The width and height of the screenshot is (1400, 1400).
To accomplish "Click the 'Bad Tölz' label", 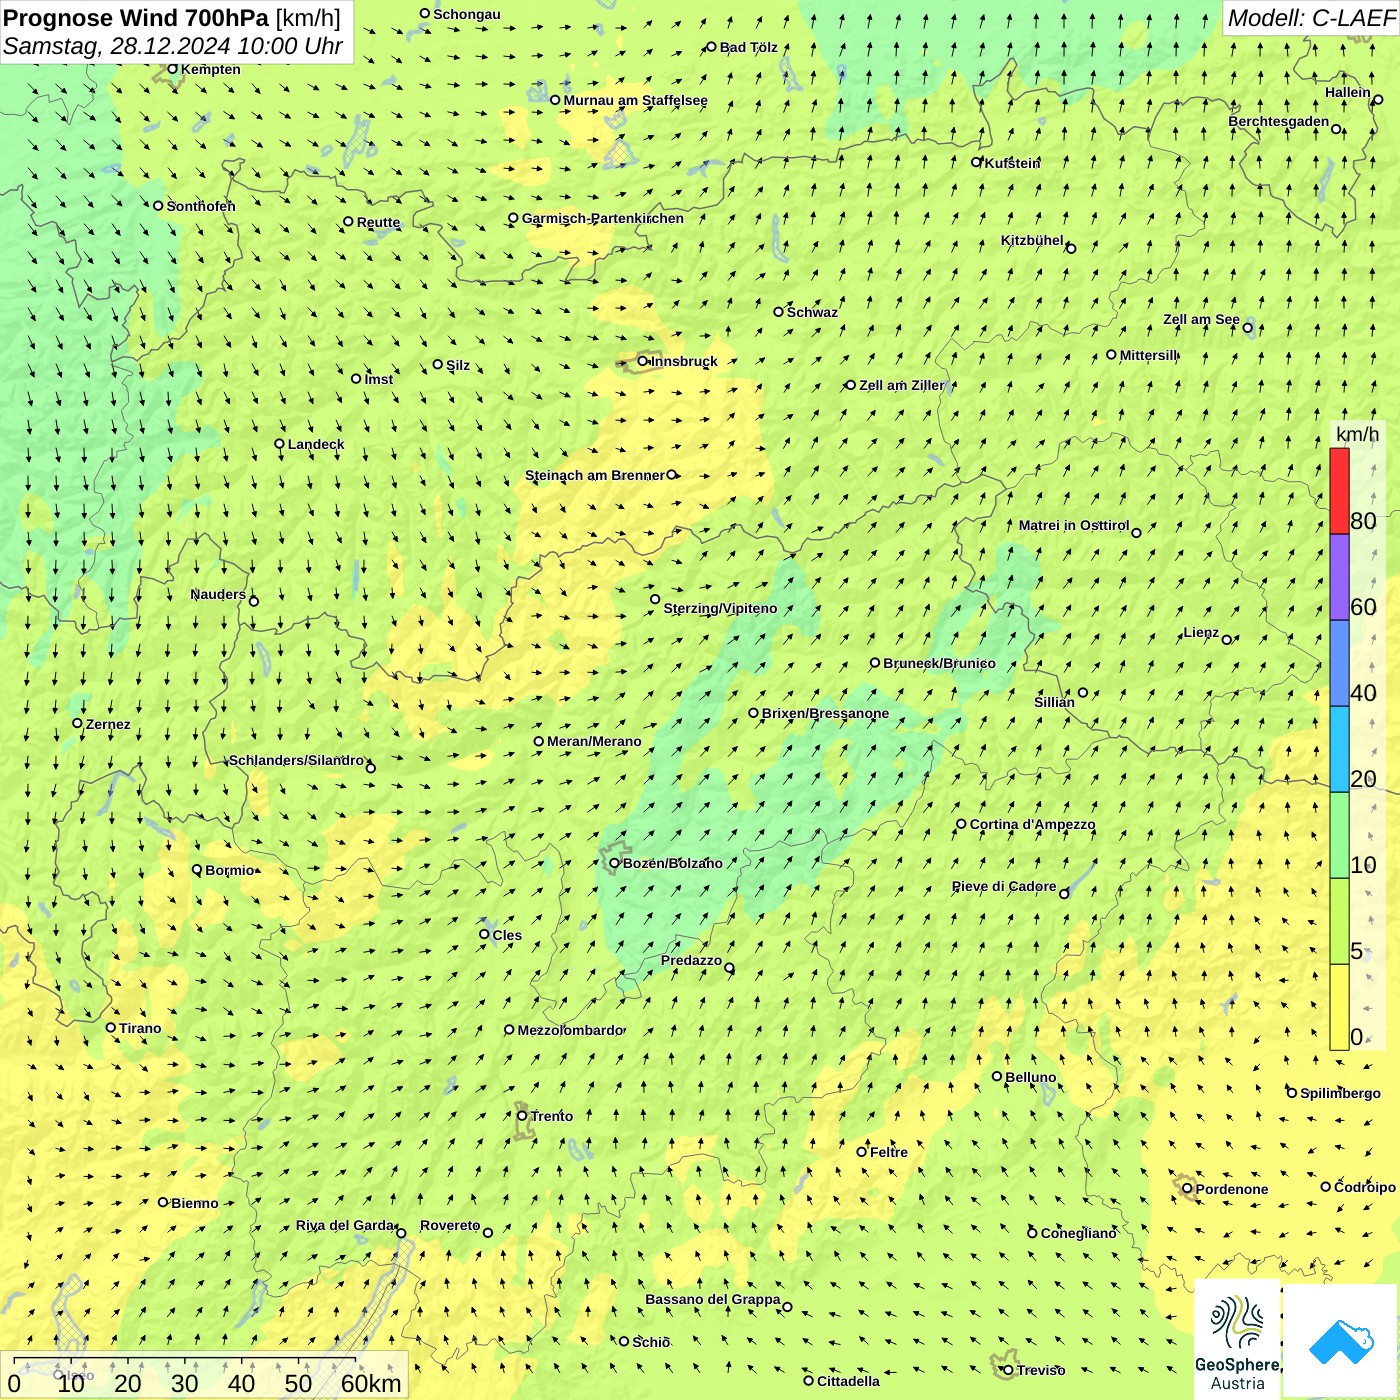I will click(x=749, y=47).
